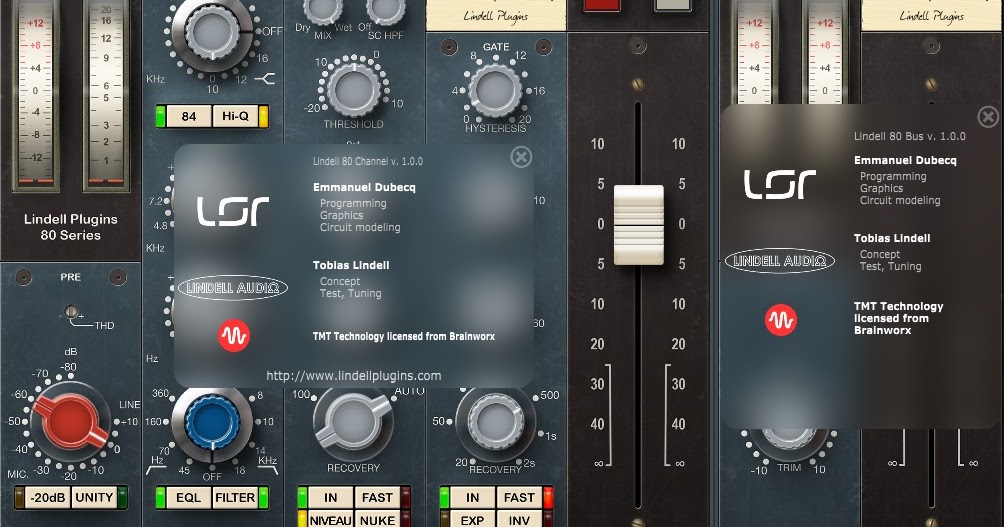Click the red button above the fader
Screen dimensions: 1004x527
coord(602,5)
